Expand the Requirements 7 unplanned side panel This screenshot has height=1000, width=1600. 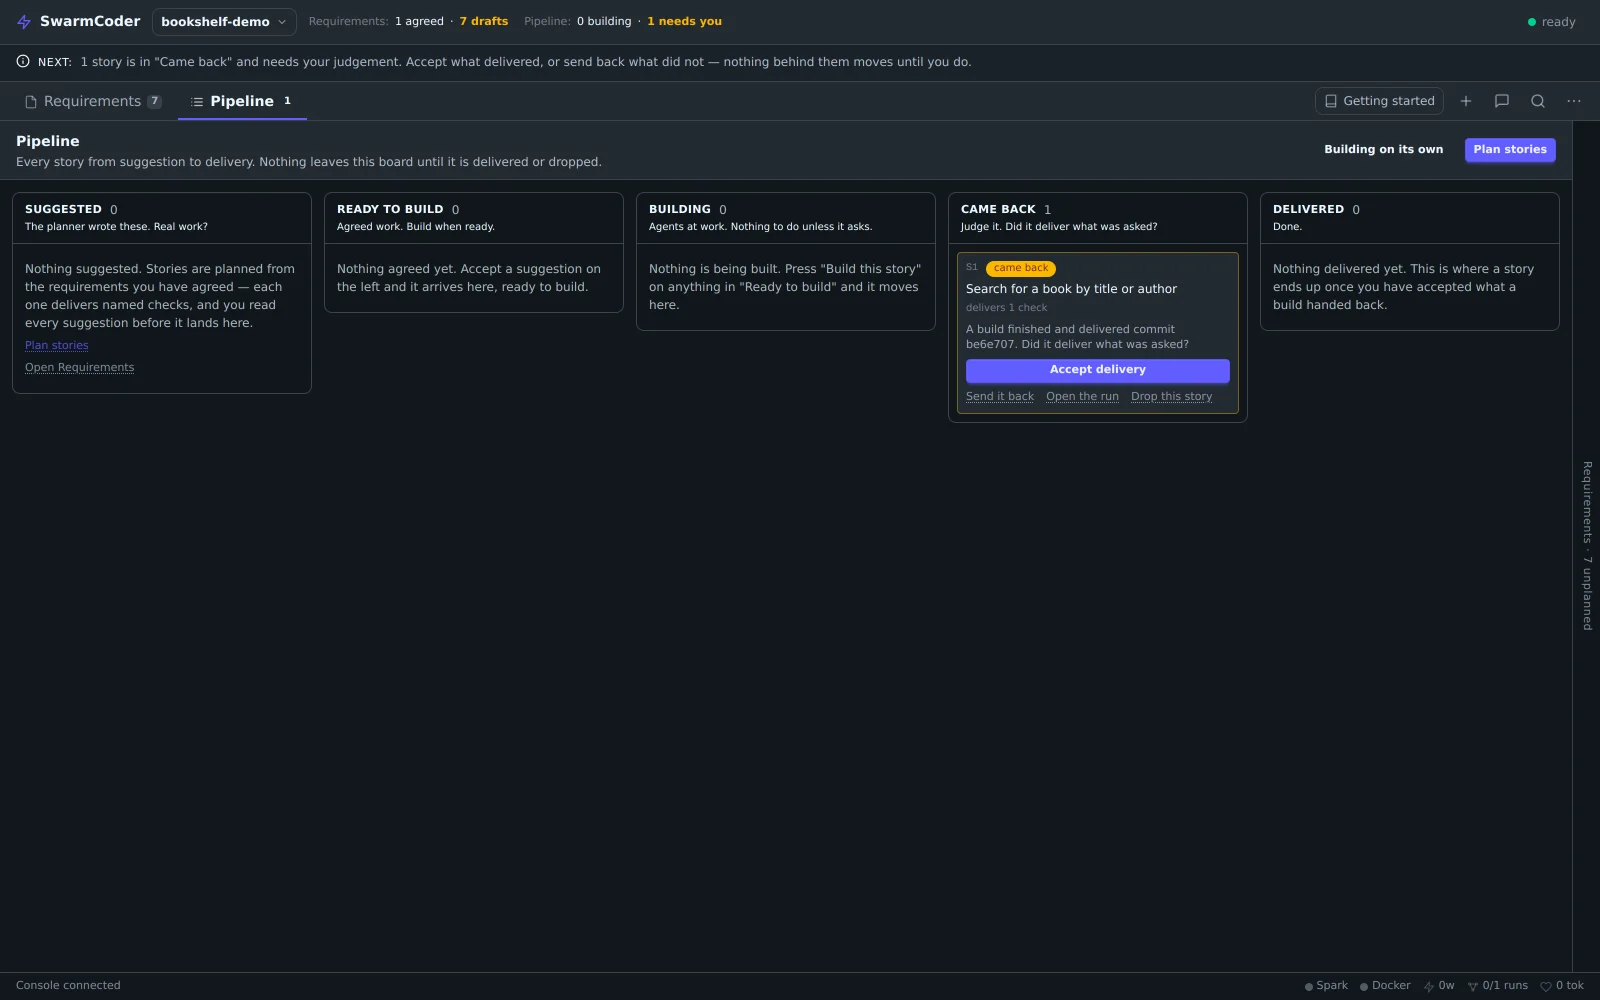(1587, 546)
